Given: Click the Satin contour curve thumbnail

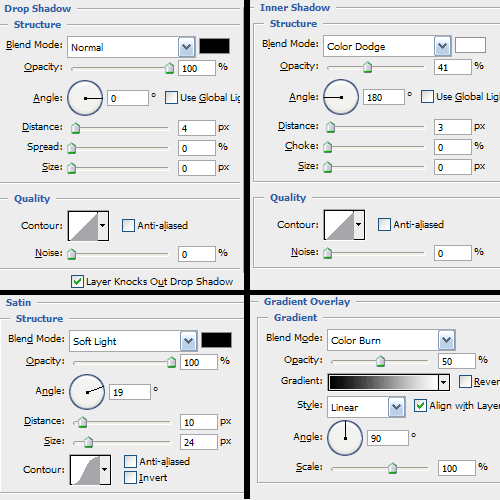Looking at the screenshot, I should coord(85,470).
